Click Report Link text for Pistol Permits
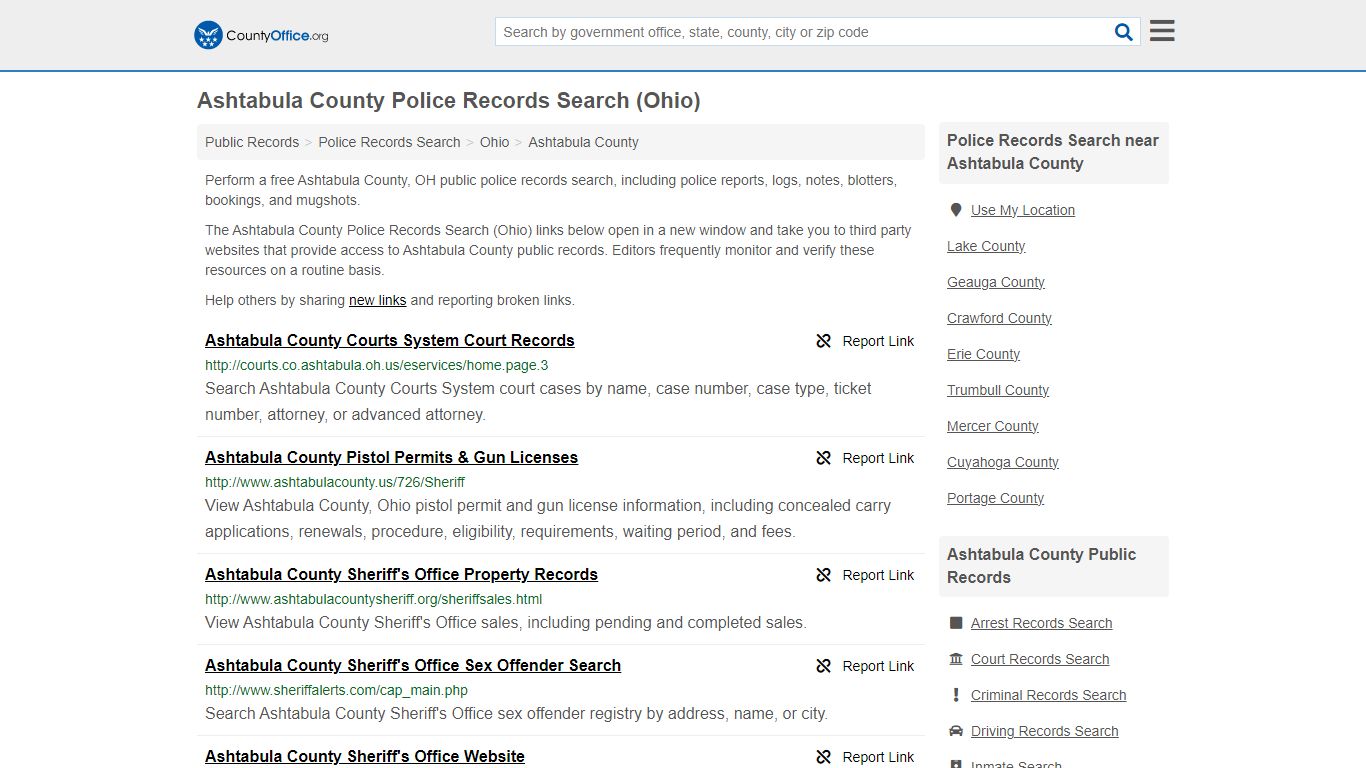Viewport: 1366px width, 768px height. [x=878, y=458]
